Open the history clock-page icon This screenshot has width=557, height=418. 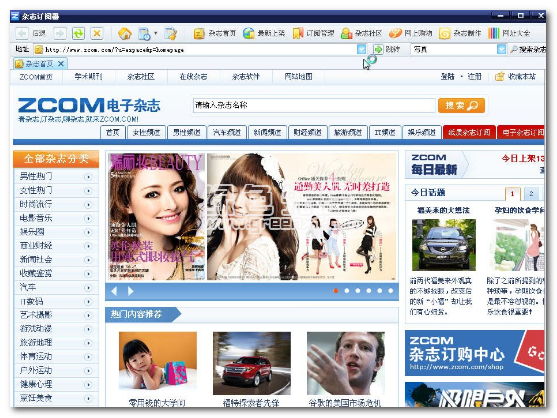coord(144,34)
